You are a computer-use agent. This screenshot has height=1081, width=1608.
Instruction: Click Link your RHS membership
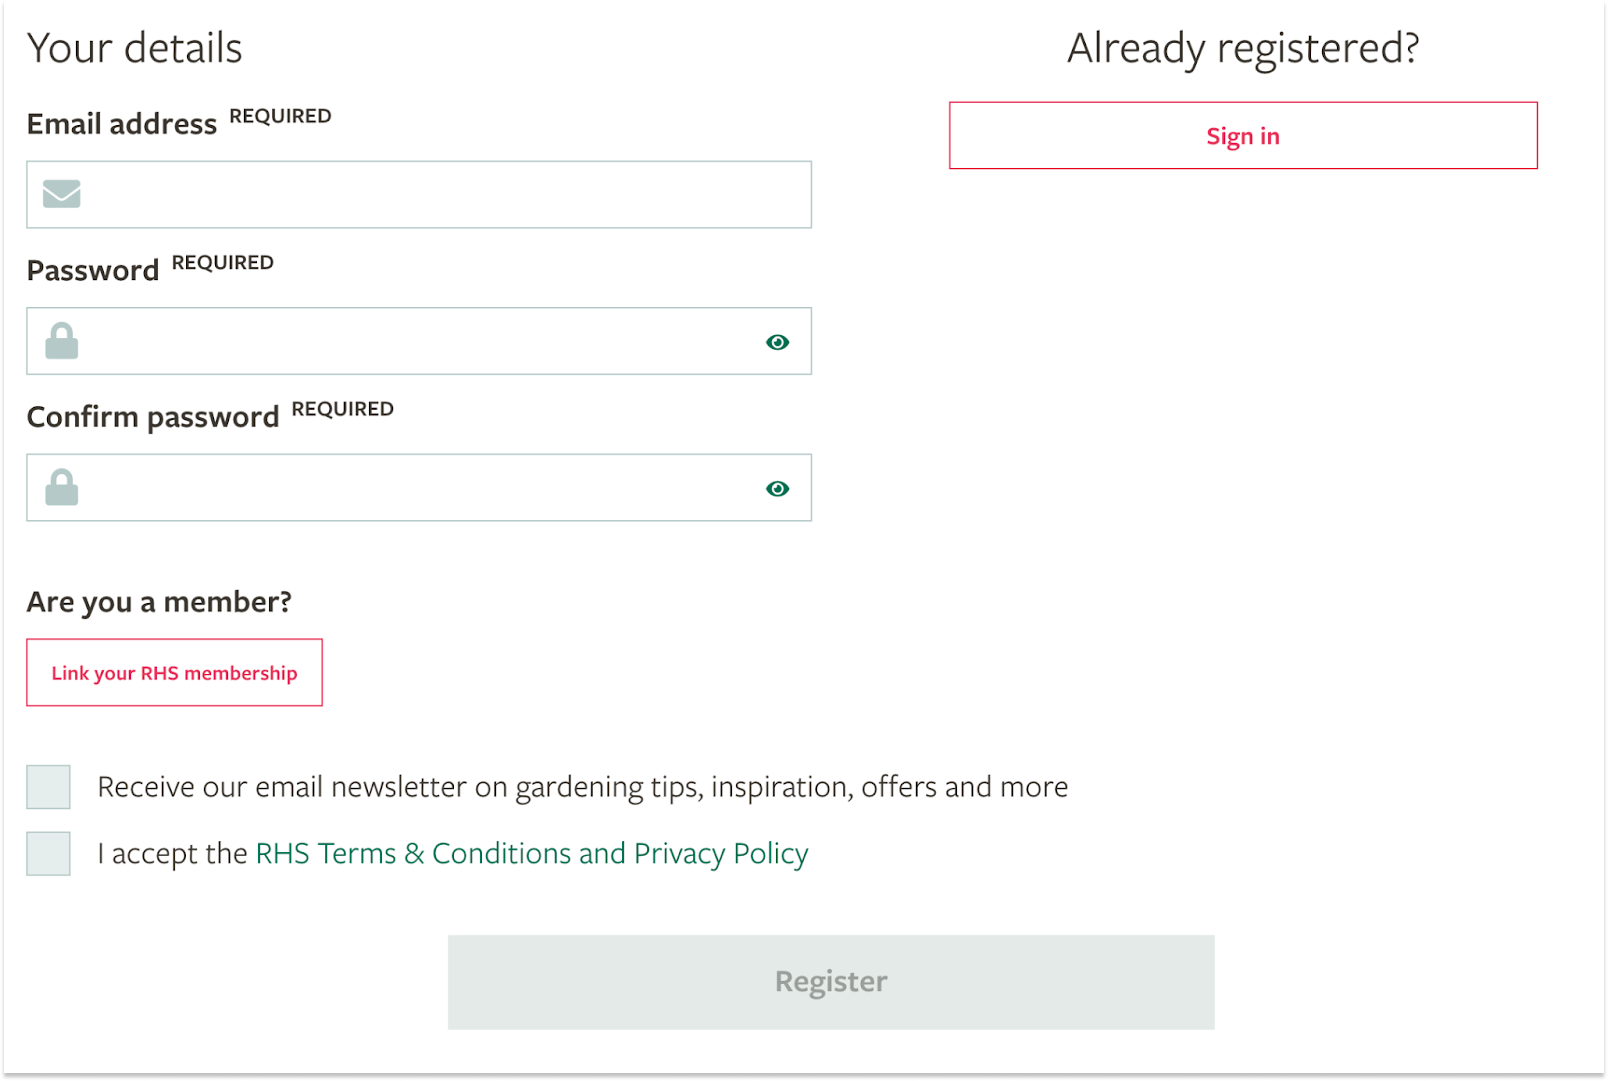(x=174, y=672)
